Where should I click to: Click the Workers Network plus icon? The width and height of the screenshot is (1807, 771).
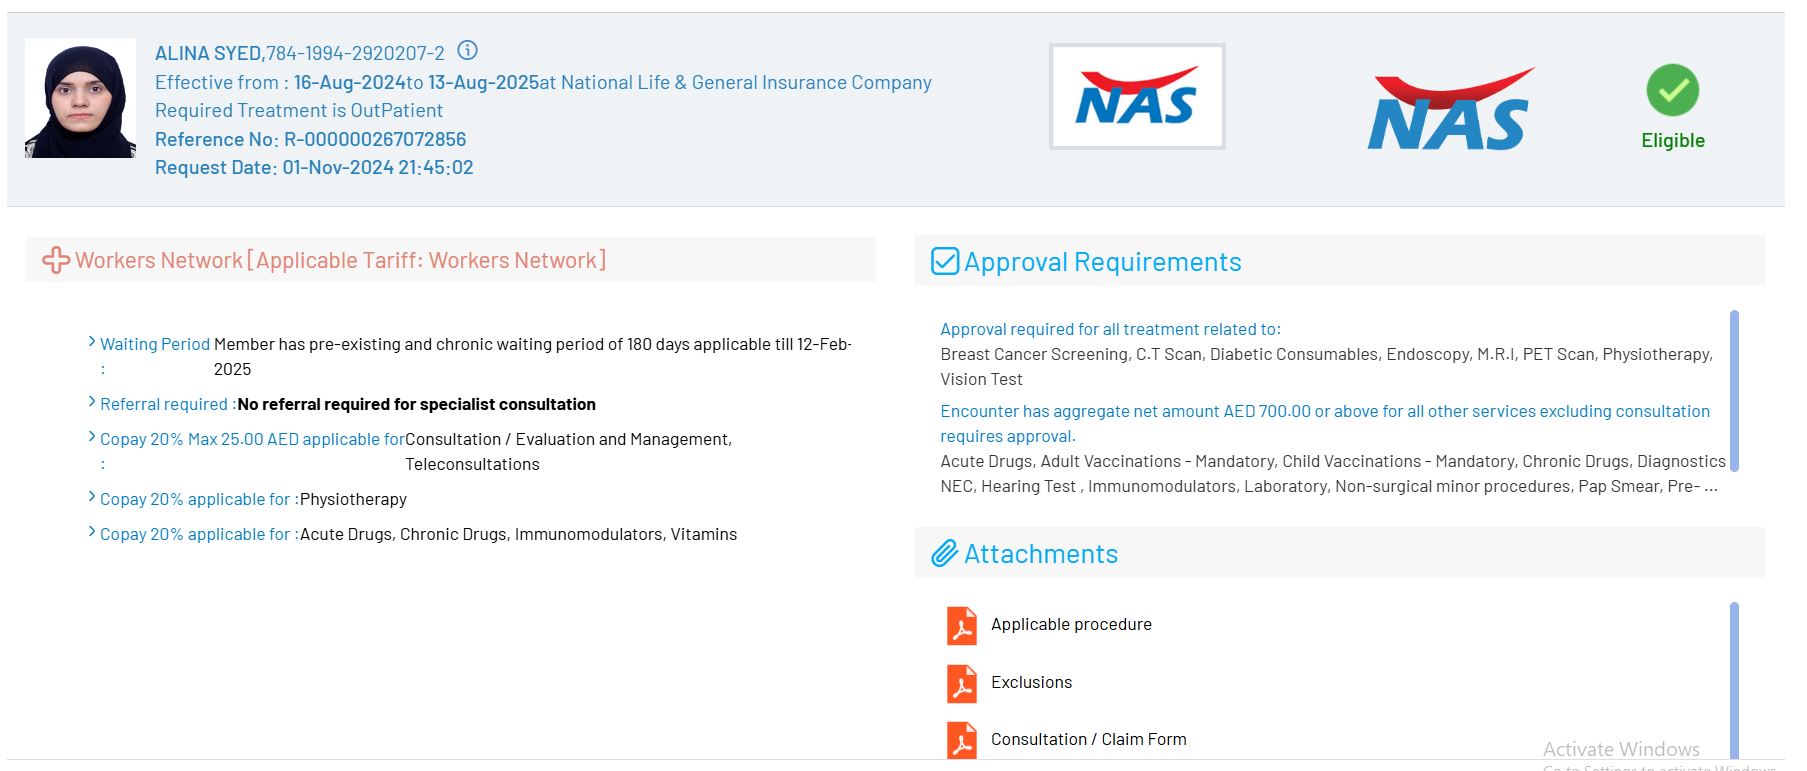[x=55, y=261]
